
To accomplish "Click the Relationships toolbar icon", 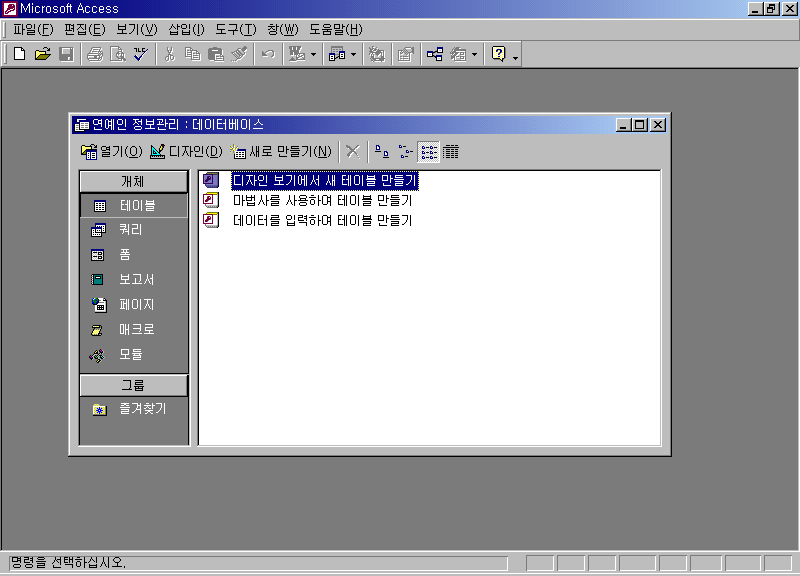I will [x=435, y=54].
